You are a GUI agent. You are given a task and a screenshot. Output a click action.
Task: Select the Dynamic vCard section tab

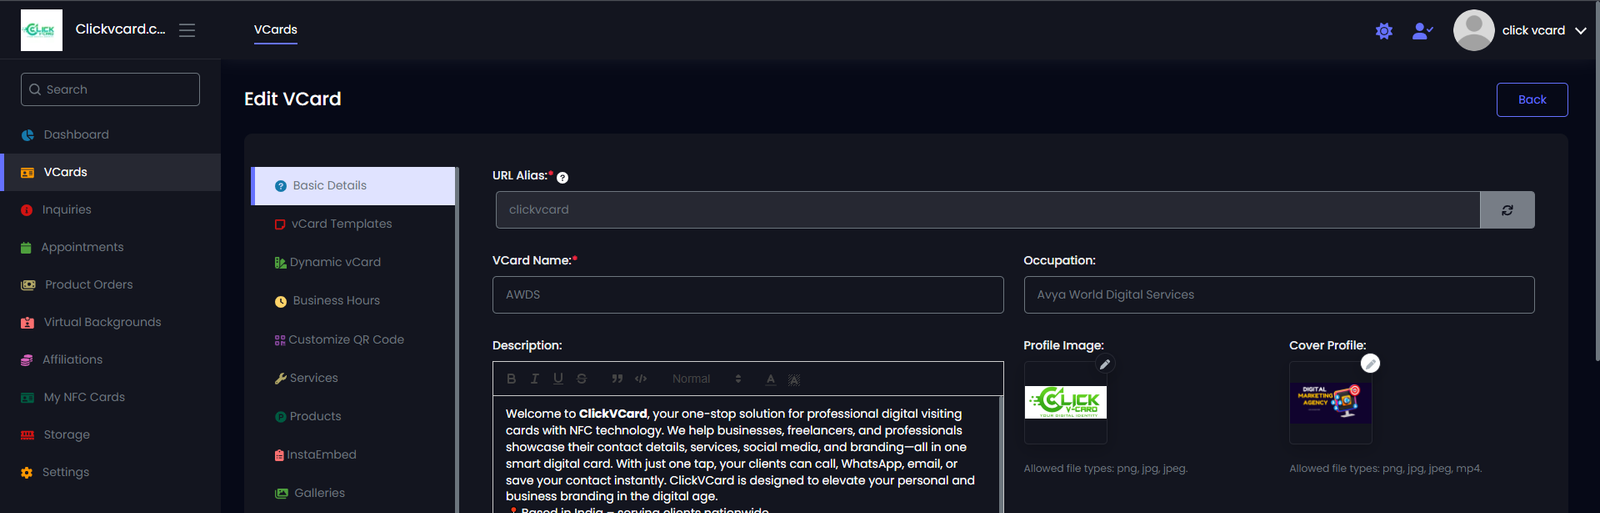point(354,262)
